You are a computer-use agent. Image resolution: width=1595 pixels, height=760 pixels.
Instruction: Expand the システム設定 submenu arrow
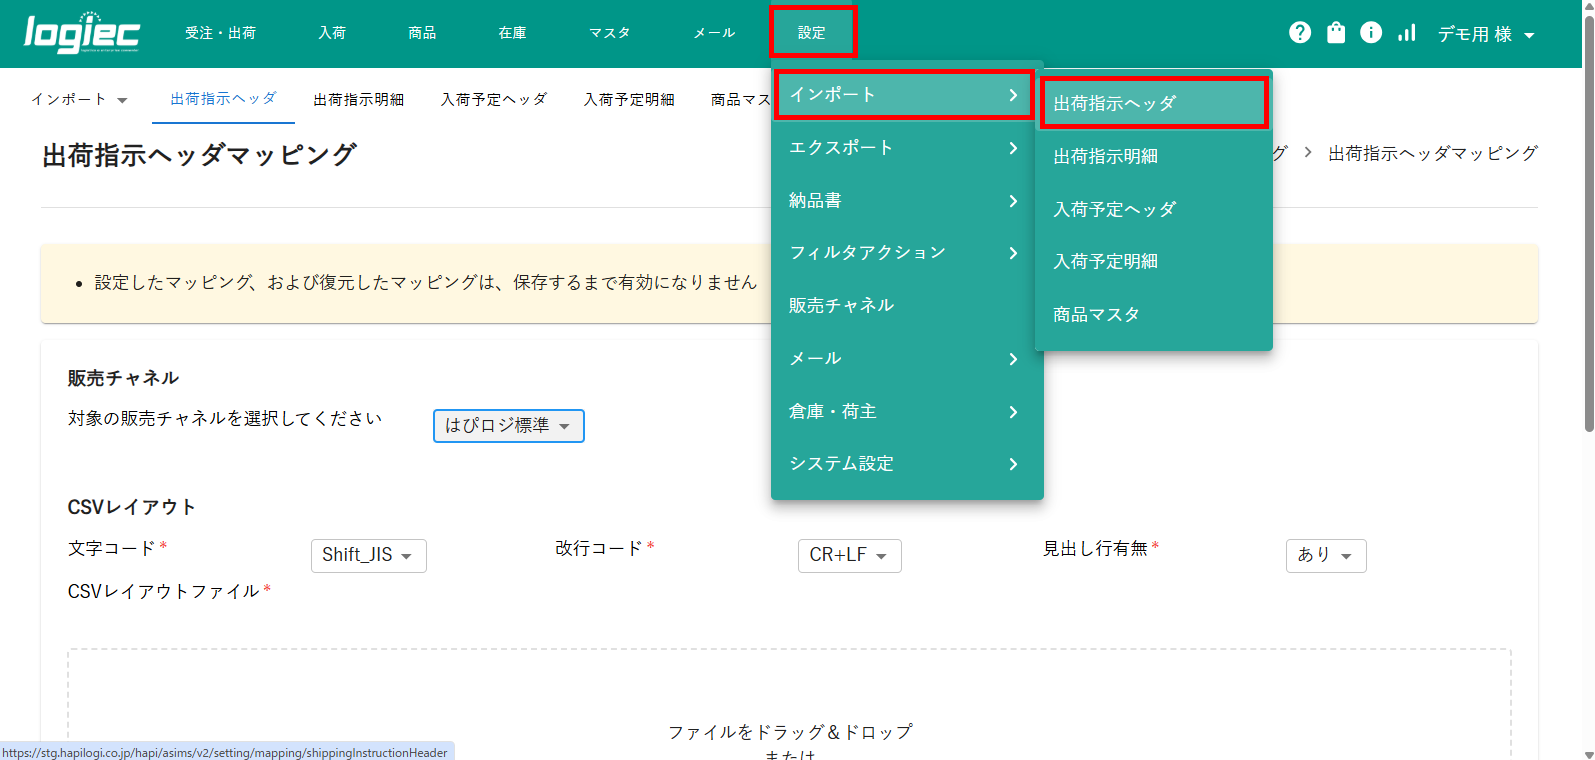[1012, 464]
